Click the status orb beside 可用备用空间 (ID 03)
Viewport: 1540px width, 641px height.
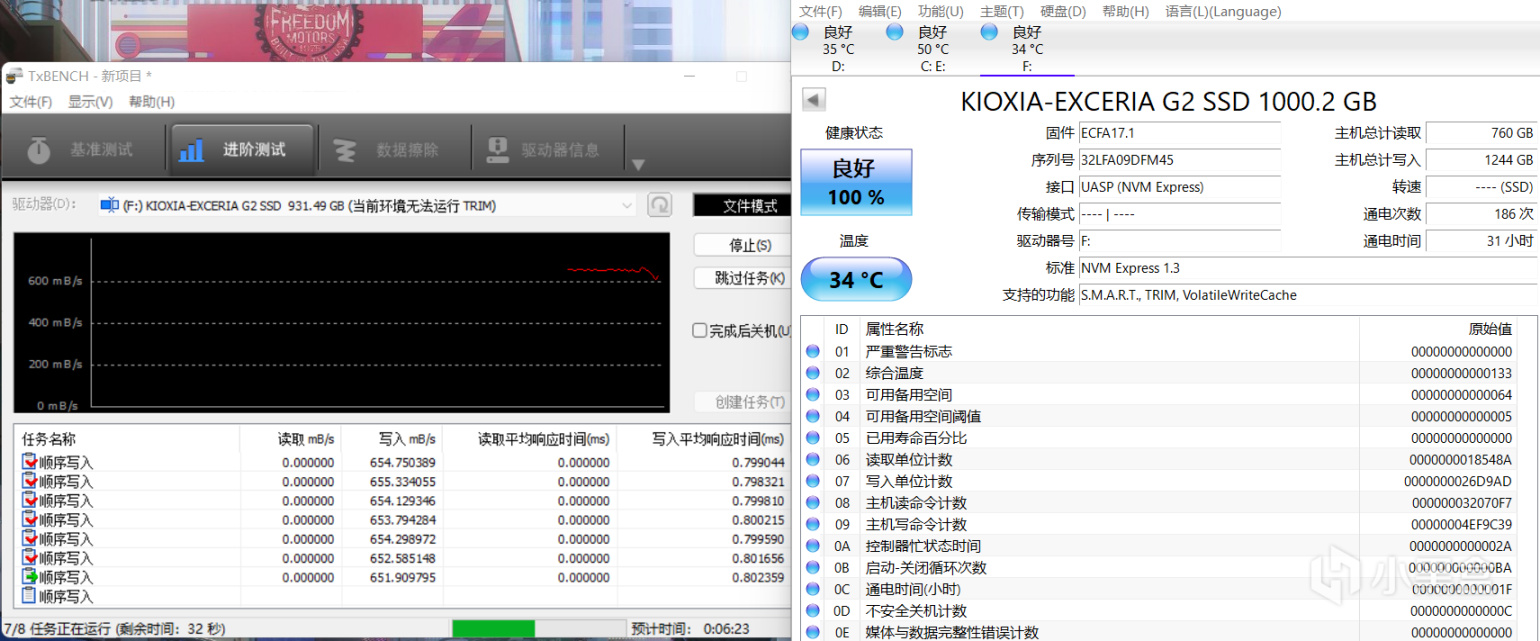(x=813, y=395)
